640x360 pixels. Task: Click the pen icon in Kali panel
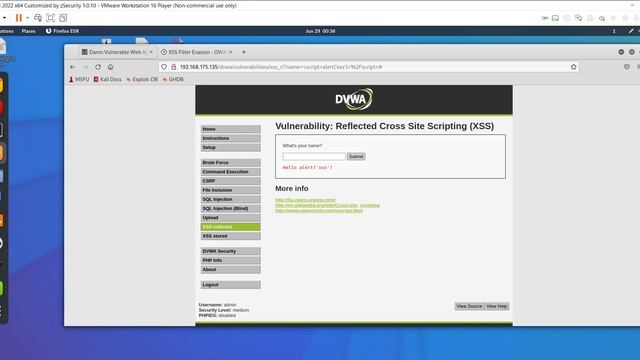pyautogui.click(x=631, y=31)
